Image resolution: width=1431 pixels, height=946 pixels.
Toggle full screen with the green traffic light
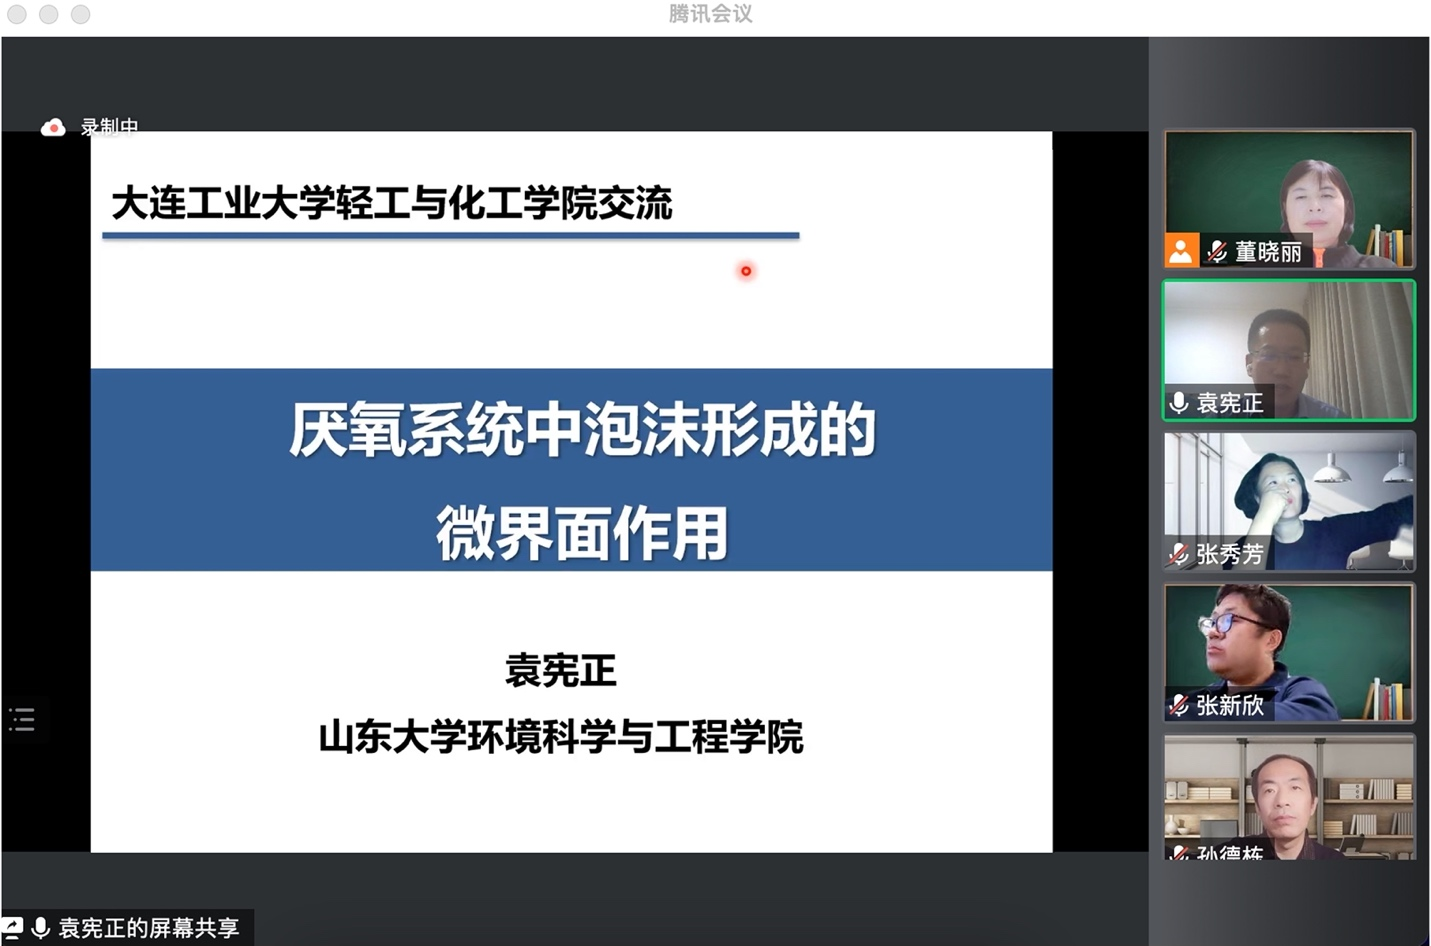[80, 15]
